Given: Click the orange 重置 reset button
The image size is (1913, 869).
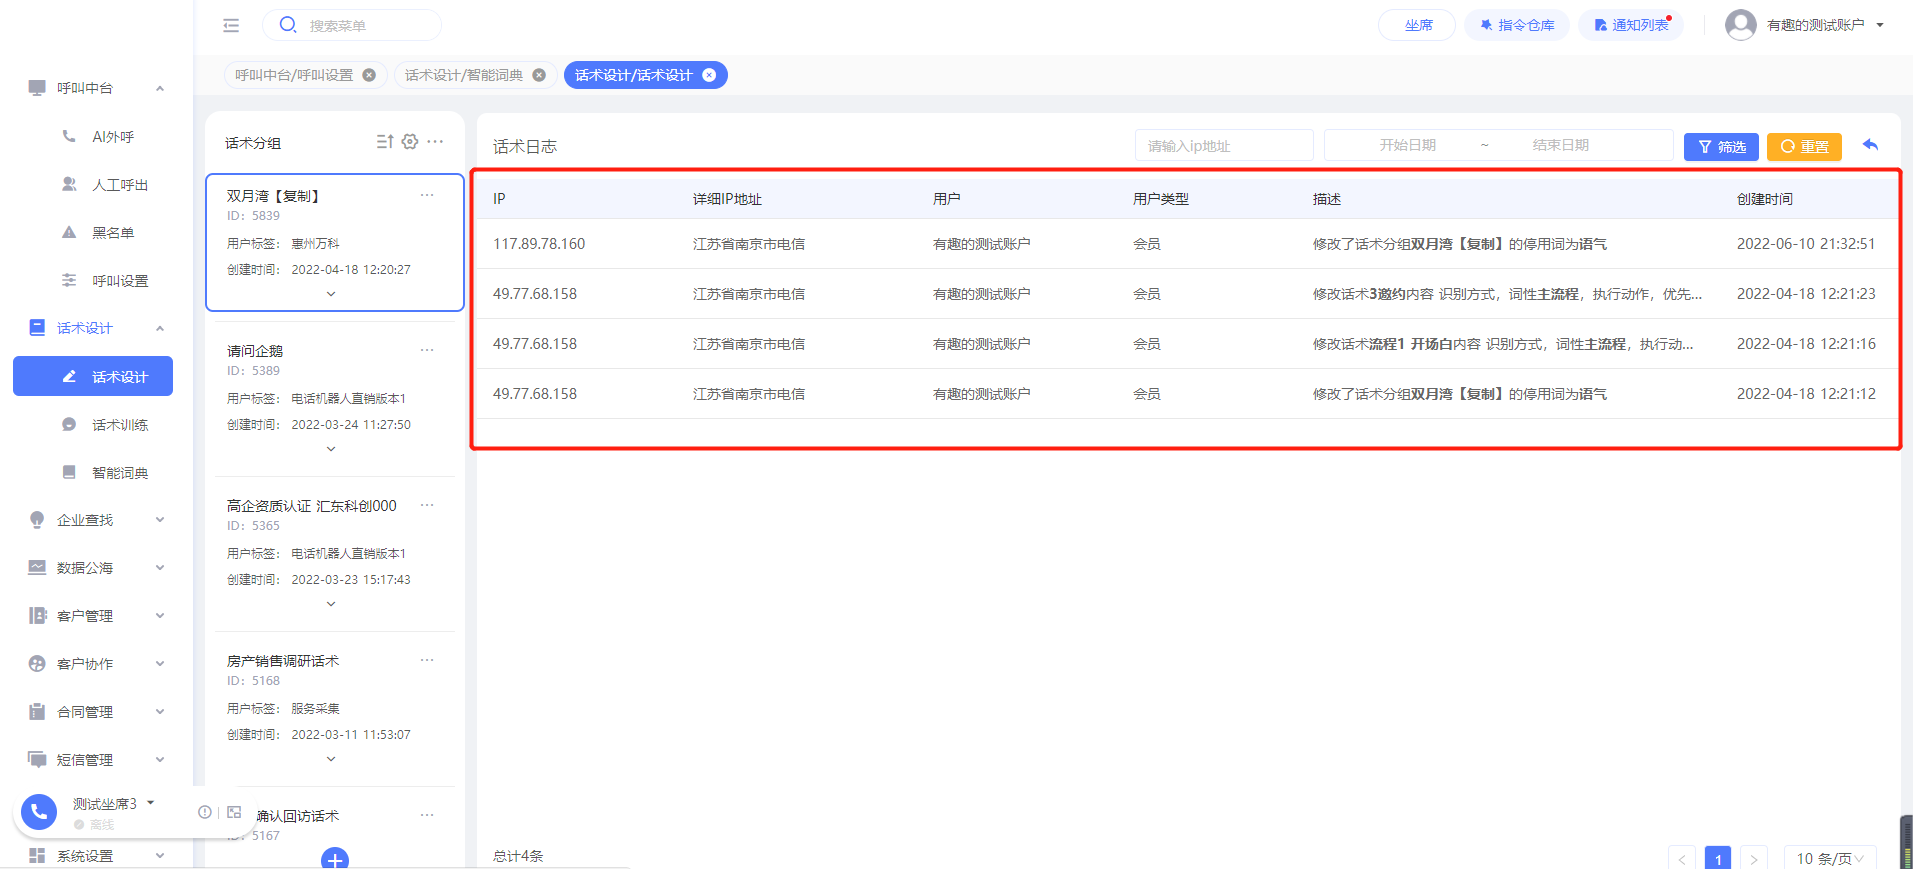Looking at the screenshot, I should pos(1804,146).
